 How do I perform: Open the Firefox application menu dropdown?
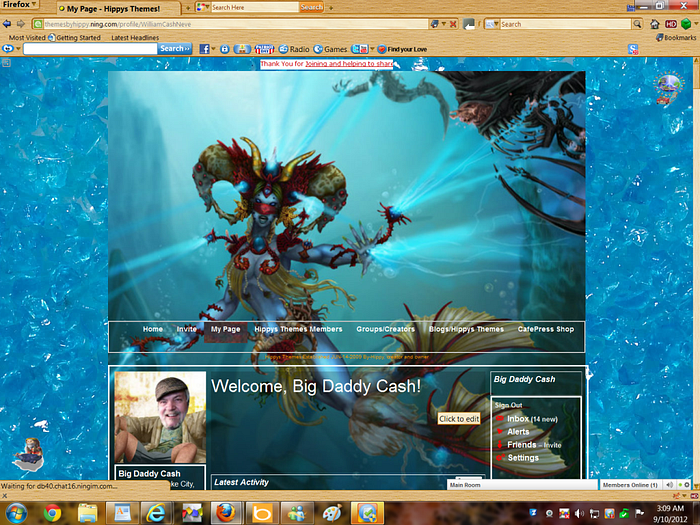(22, 5)
